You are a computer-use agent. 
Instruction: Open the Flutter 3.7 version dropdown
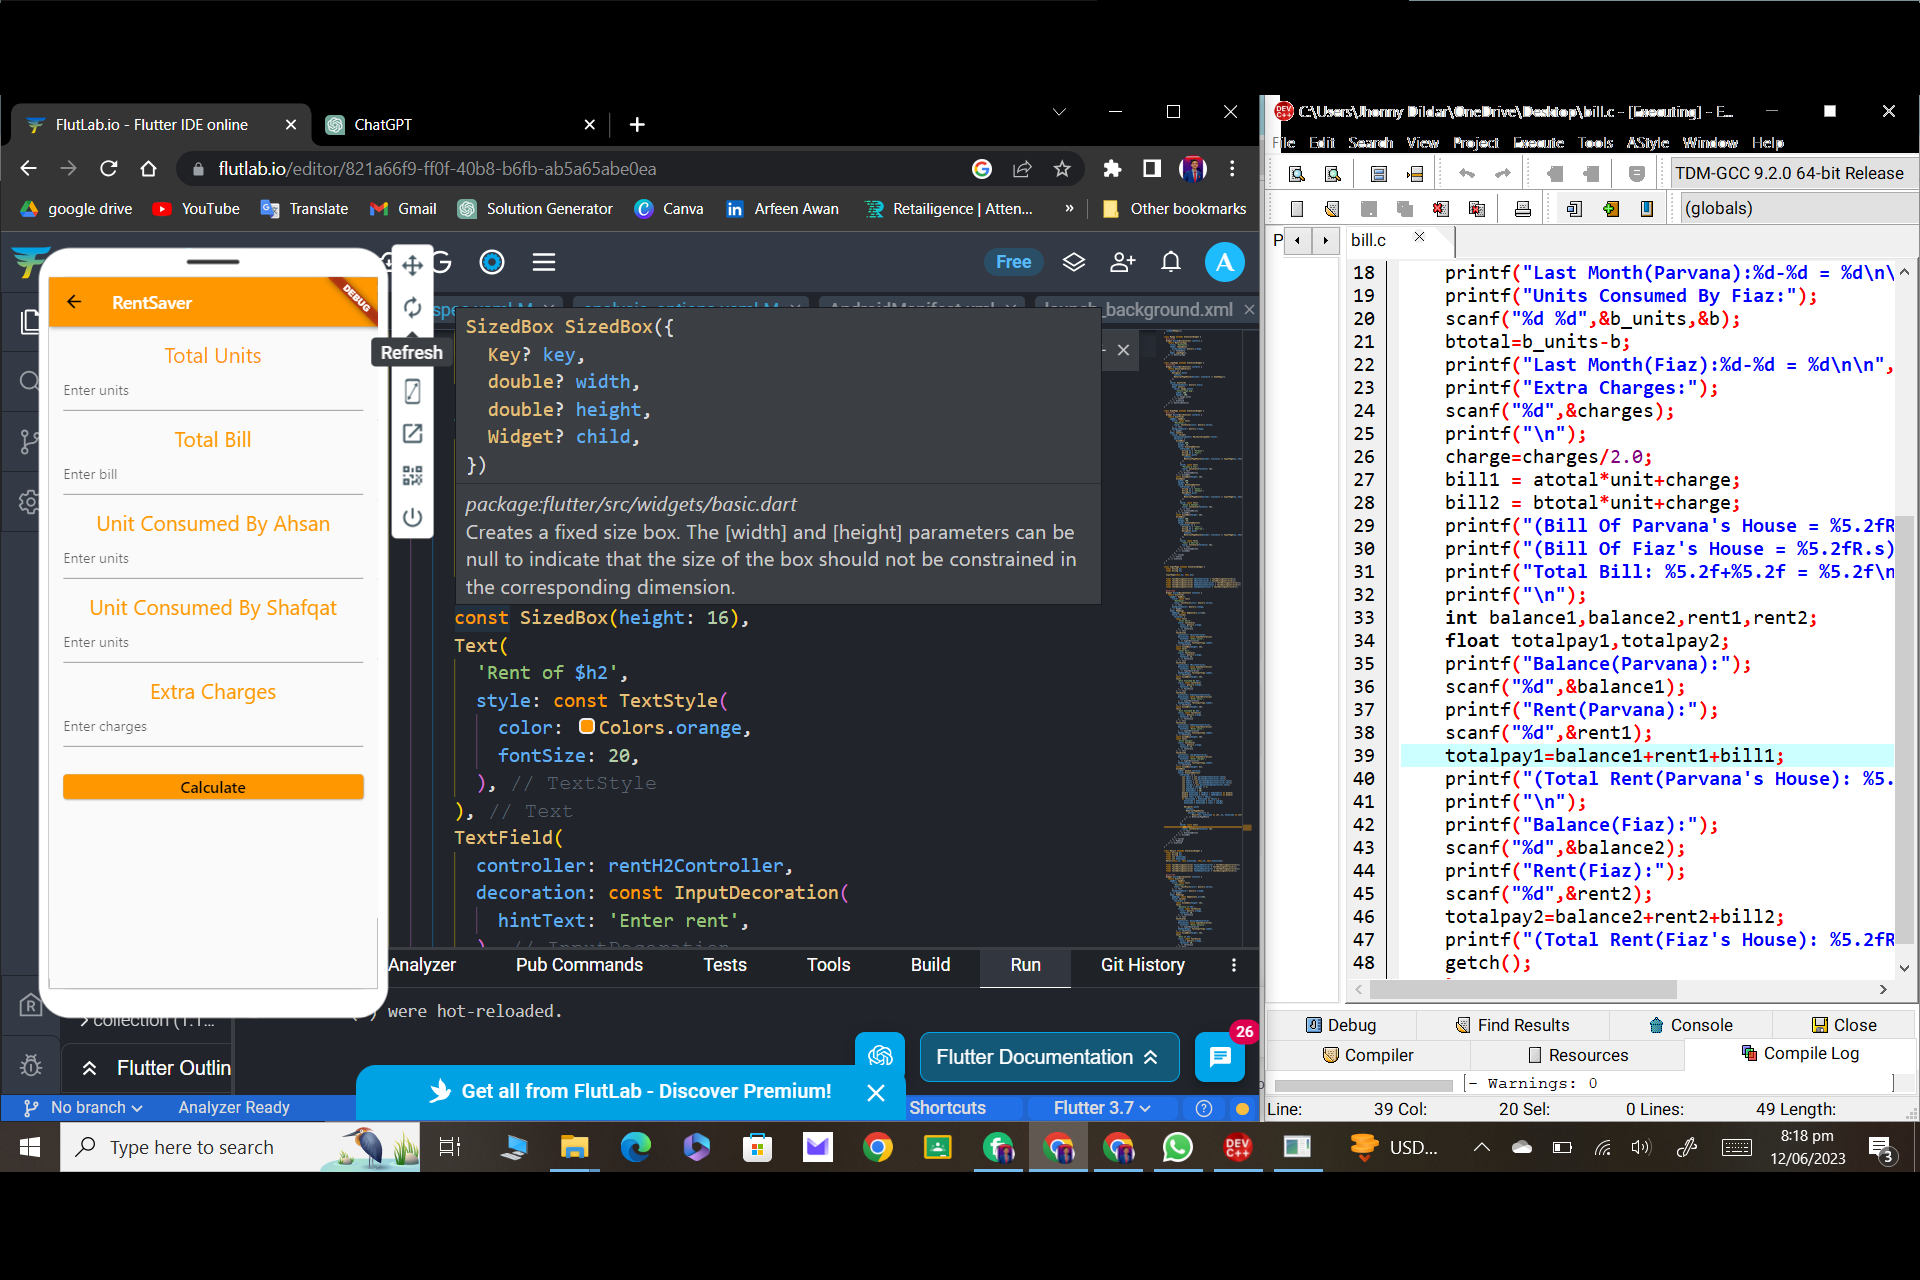point(1102,1107)
